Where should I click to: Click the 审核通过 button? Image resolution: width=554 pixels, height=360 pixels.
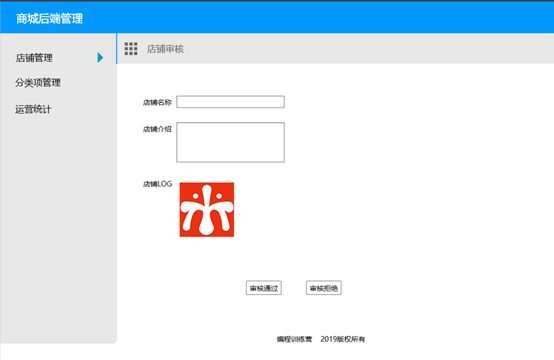(x=264, y=288)
